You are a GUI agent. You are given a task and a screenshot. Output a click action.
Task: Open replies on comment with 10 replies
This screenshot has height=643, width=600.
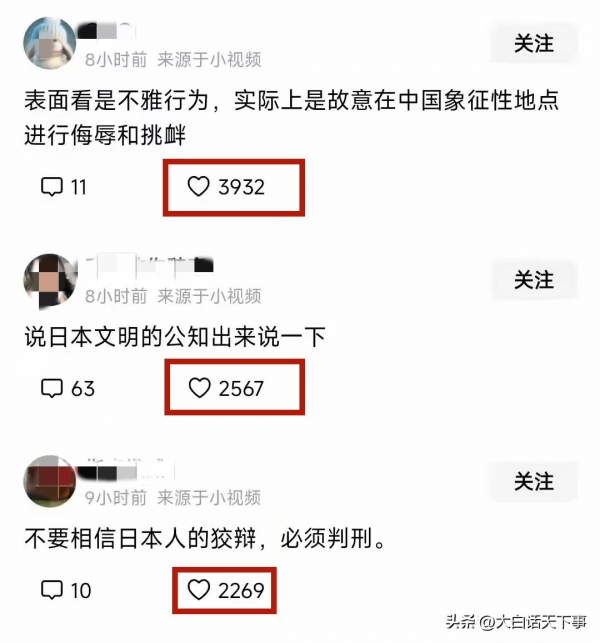66,591
